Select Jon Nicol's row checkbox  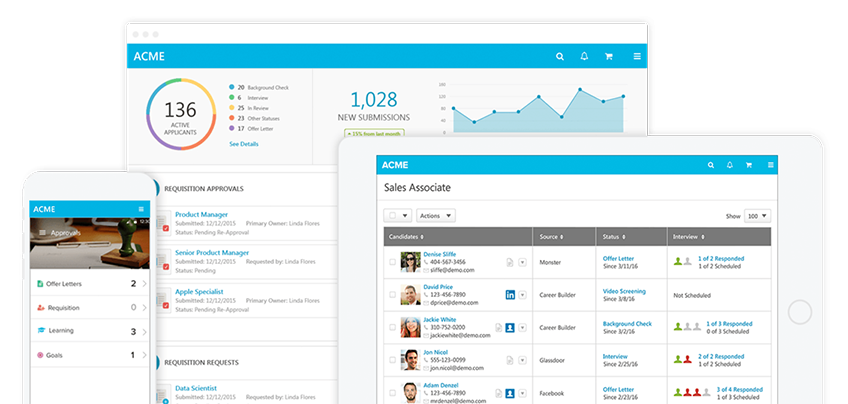point(393,360)
